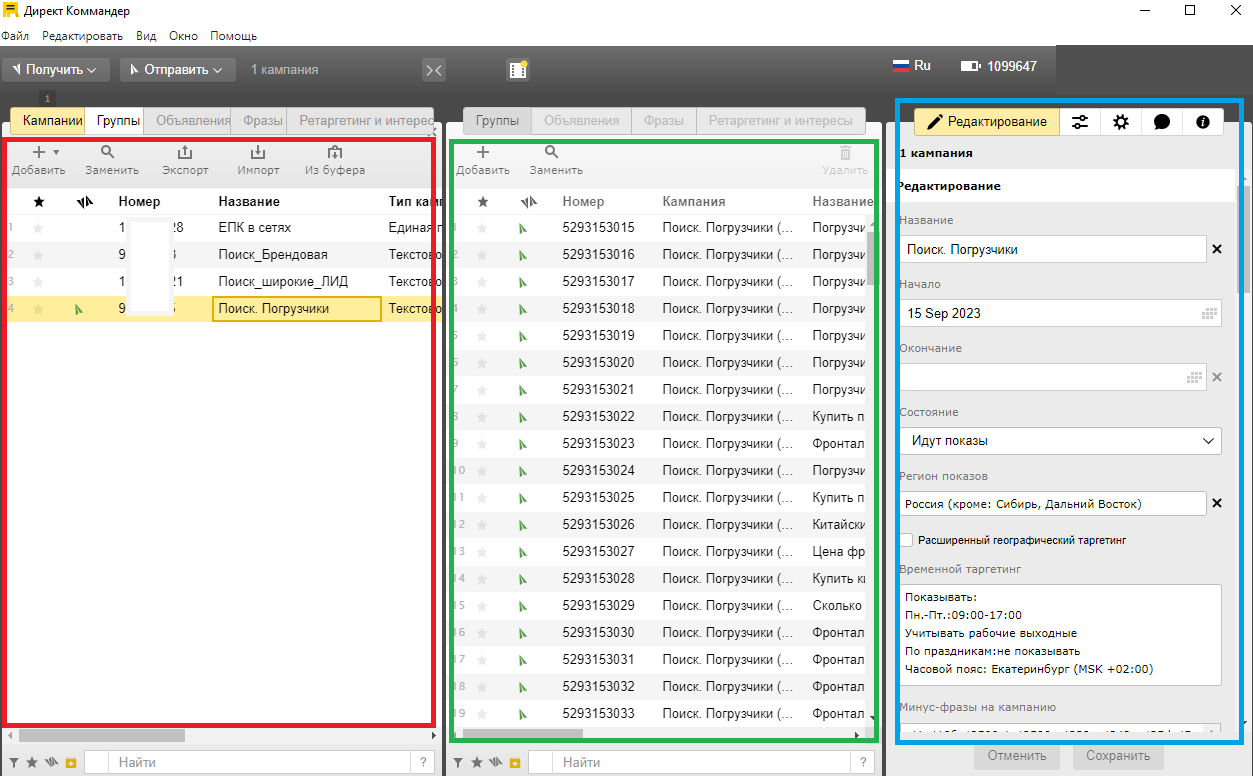Viewport: 1253px width, 776px height.
Task: Toggle favorite star for "Поиск_Брендовая" campaign
Action: 39,255
